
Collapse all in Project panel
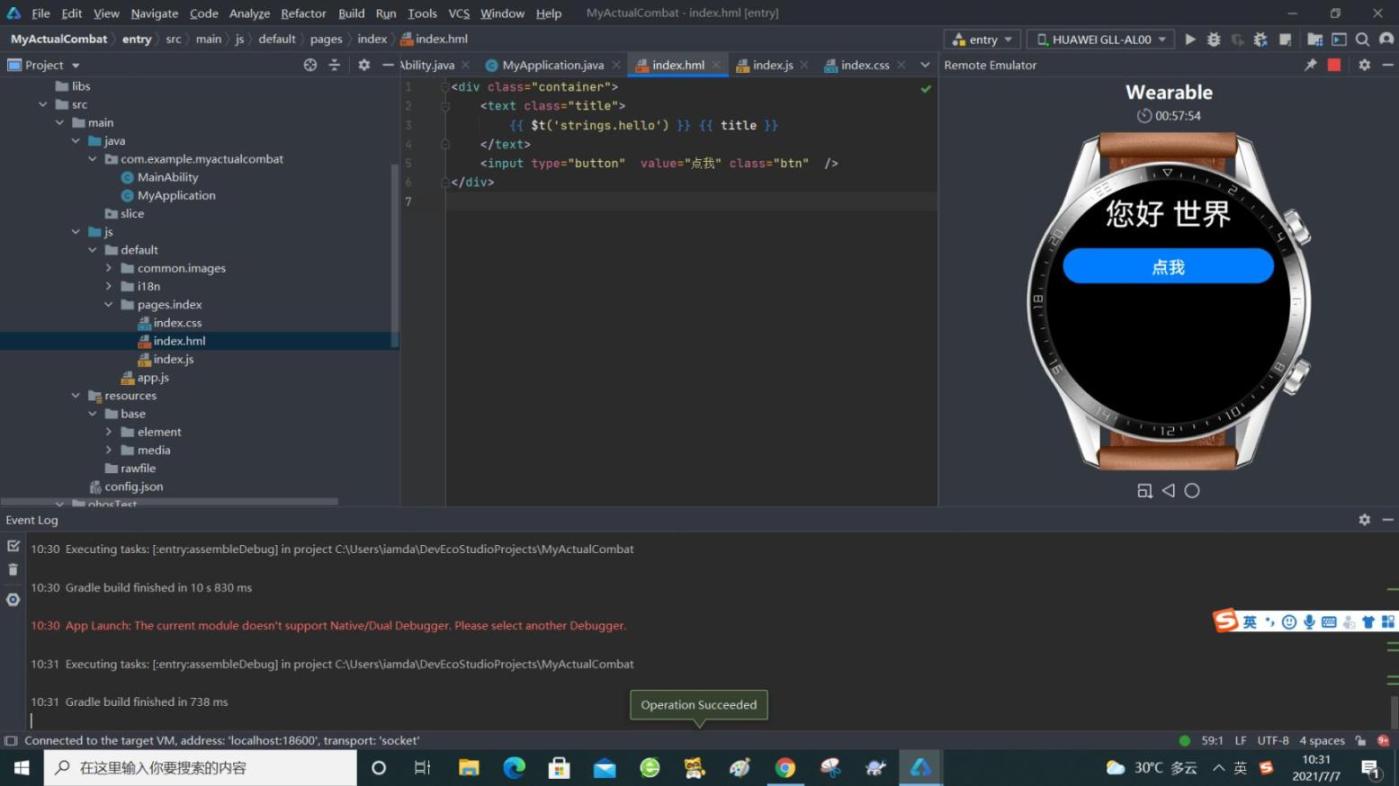tap(334, 65)
